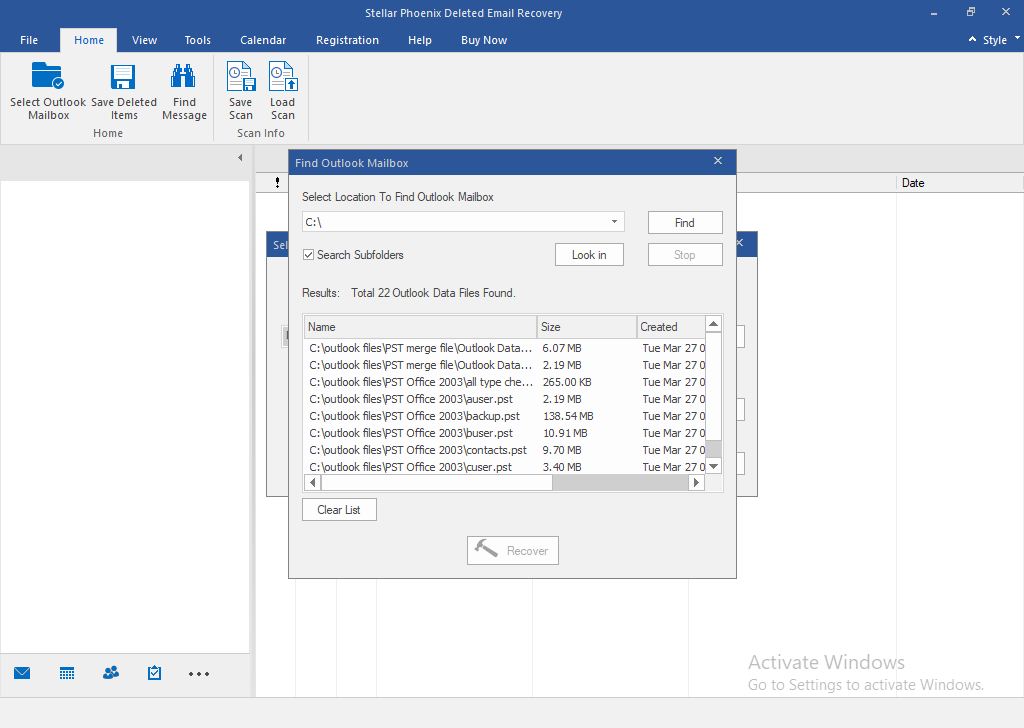The image size is (1024, 728).
Task: Click the Date column header in the message list
Action: click(959, 183)
